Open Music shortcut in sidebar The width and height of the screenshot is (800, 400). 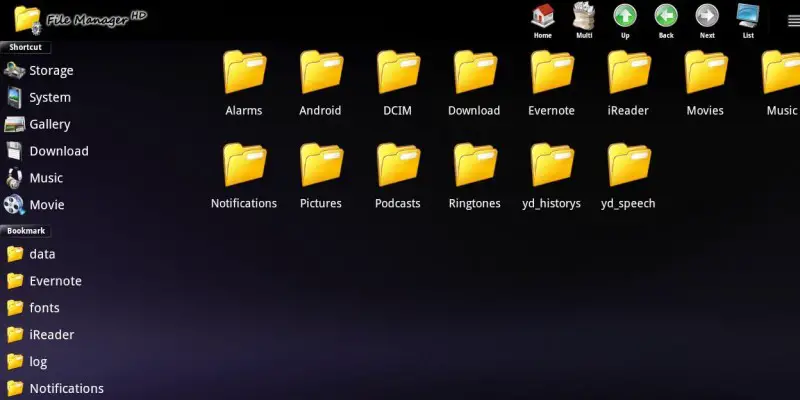click(x=34, y=178)
